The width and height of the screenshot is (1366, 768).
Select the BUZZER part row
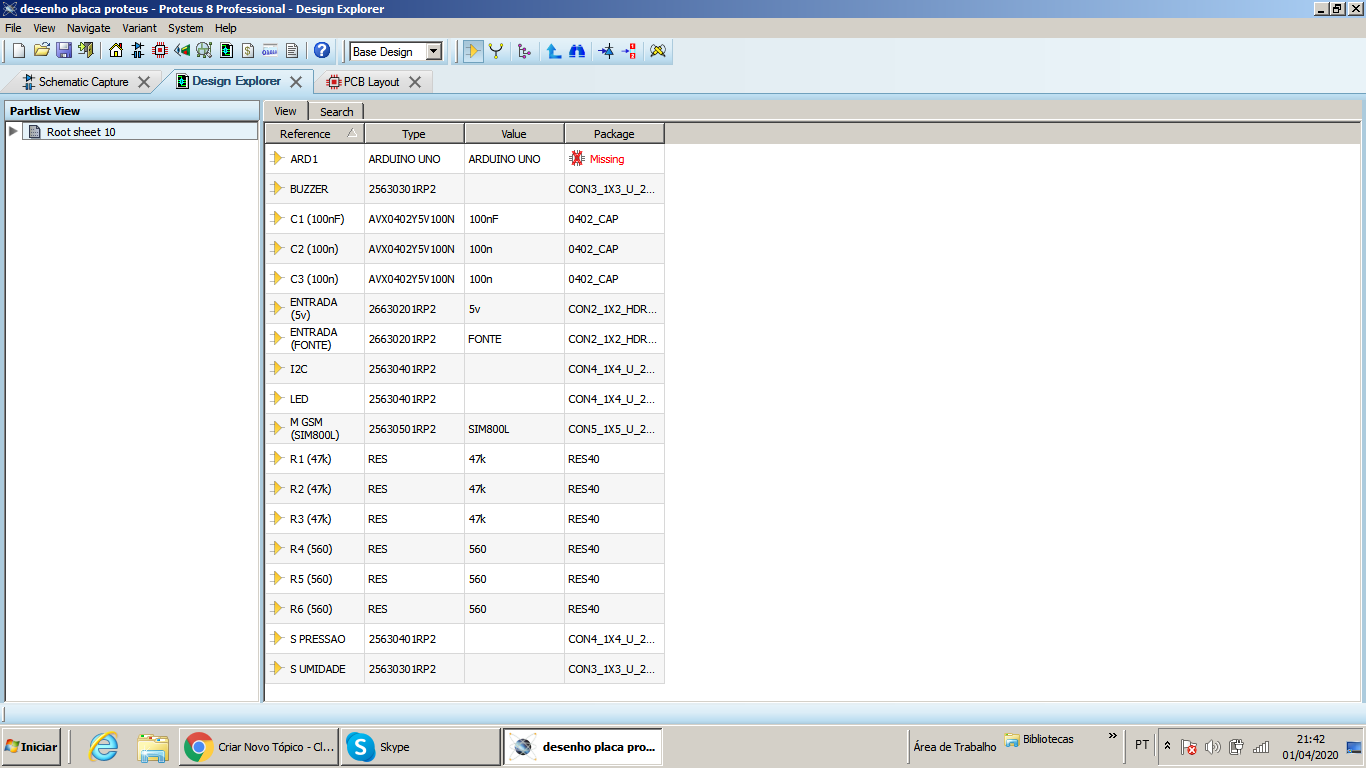tap(464, 189)
